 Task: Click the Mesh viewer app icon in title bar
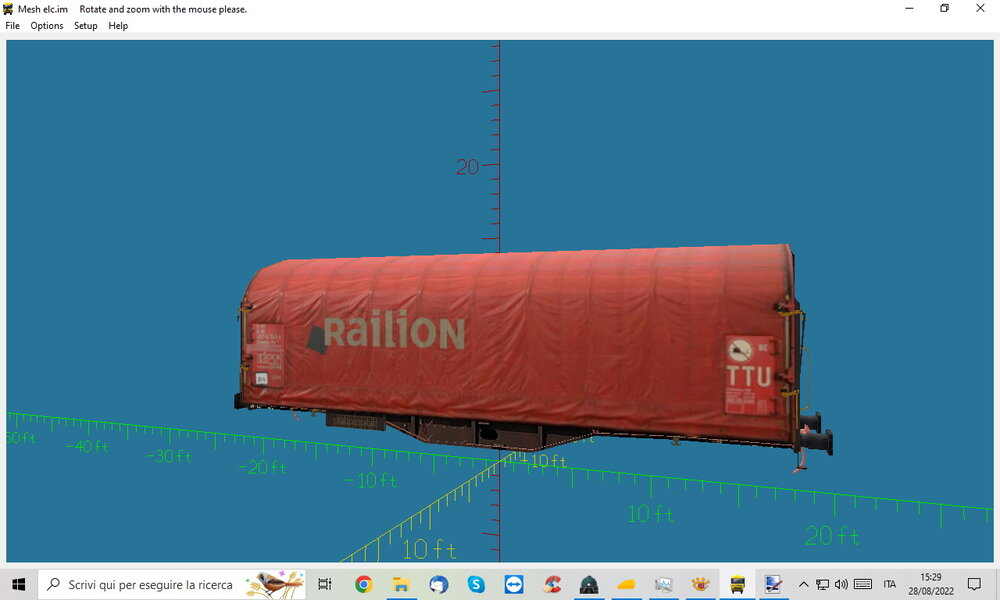point(8,9)
